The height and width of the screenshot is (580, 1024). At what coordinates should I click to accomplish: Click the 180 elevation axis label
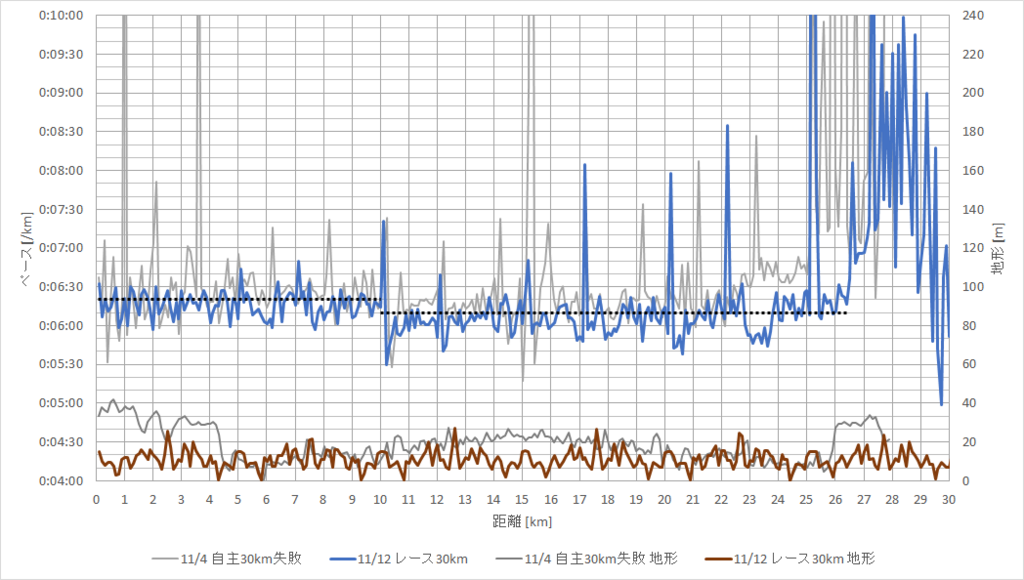pyautogui.click(x=973, y=132)
